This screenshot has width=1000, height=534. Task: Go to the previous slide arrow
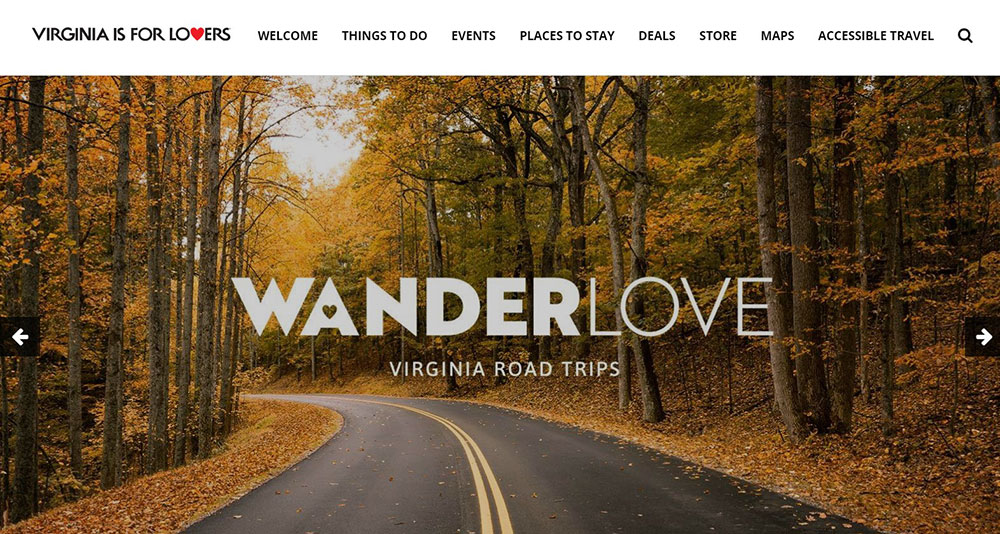(x=20, y=337)
